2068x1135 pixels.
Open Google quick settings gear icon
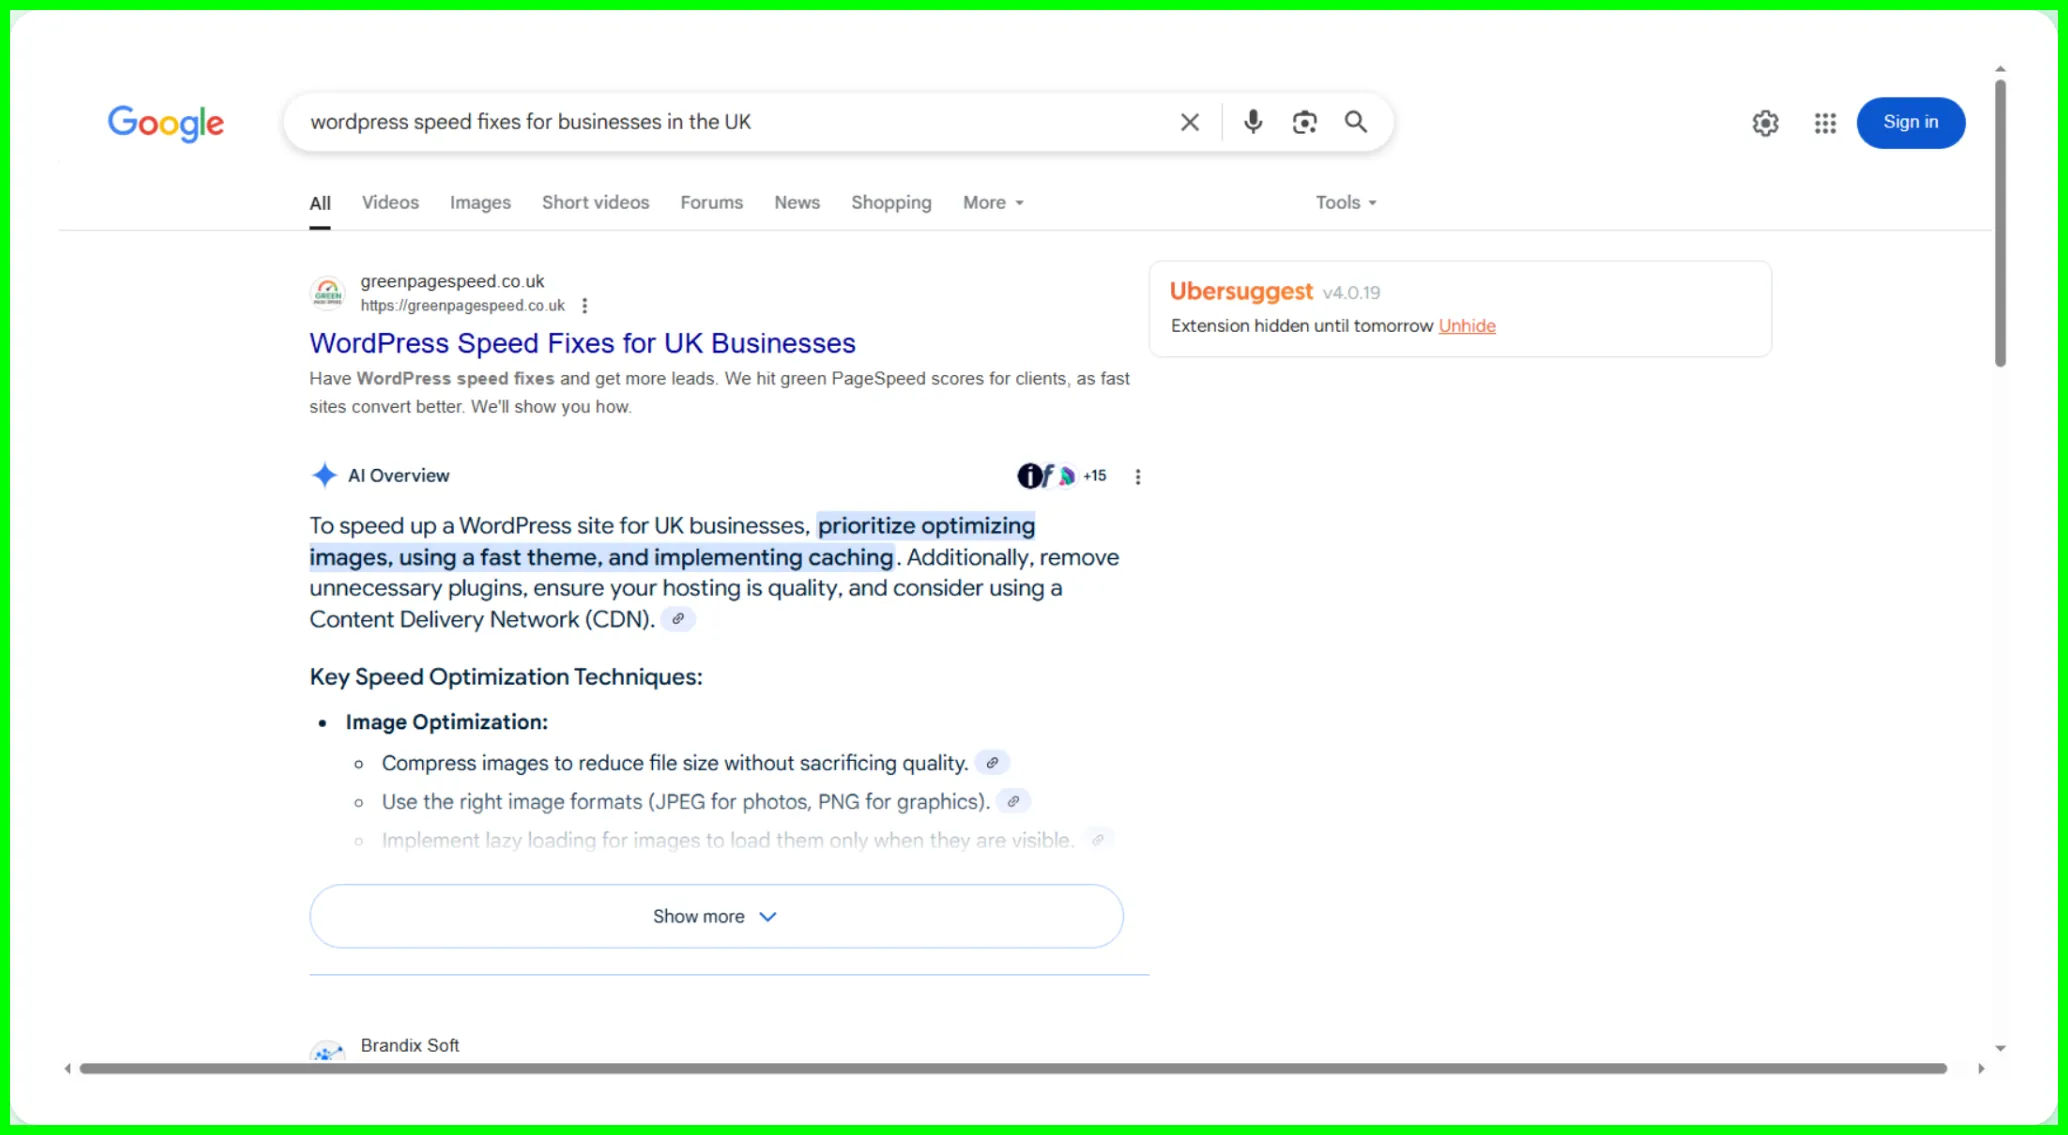coord(1765,123)
